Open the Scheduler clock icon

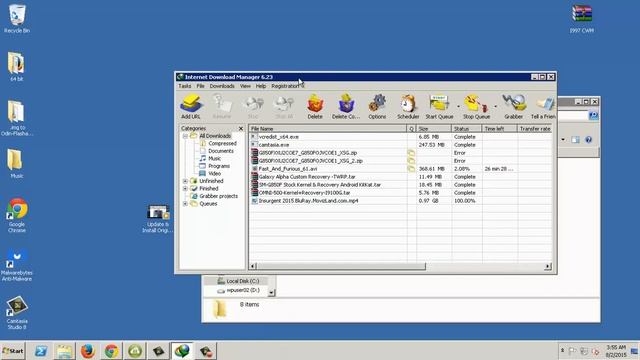408,107
